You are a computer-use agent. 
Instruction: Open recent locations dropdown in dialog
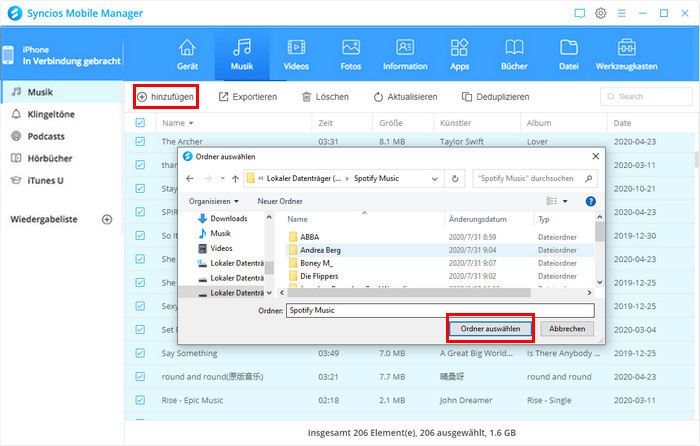click(x=222, y=179)
